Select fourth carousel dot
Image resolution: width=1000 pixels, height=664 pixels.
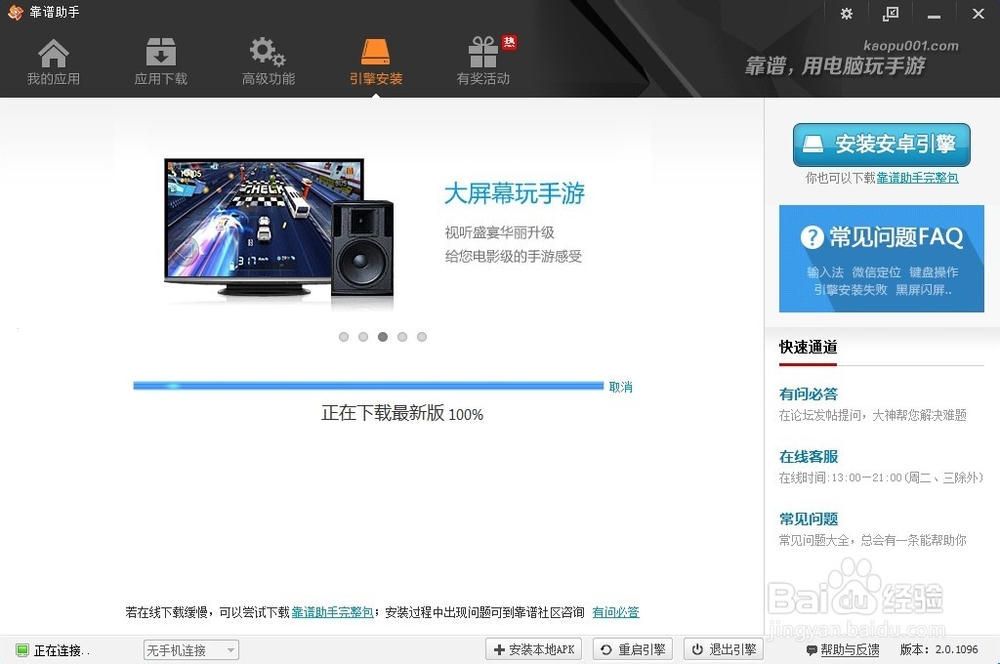(402, 337)
